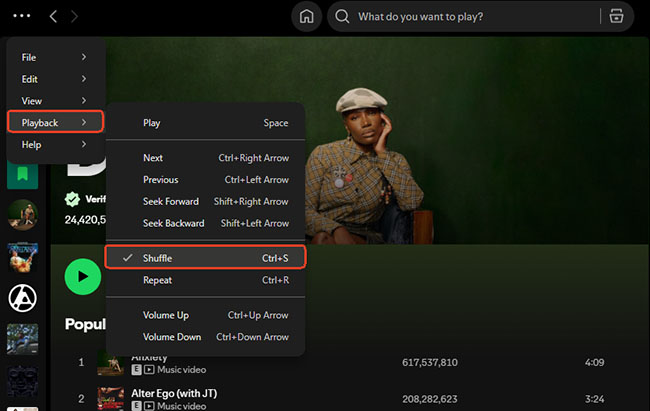
Task: Click the Ctrl+R shortcut label
Action: [x=276, y=280]
